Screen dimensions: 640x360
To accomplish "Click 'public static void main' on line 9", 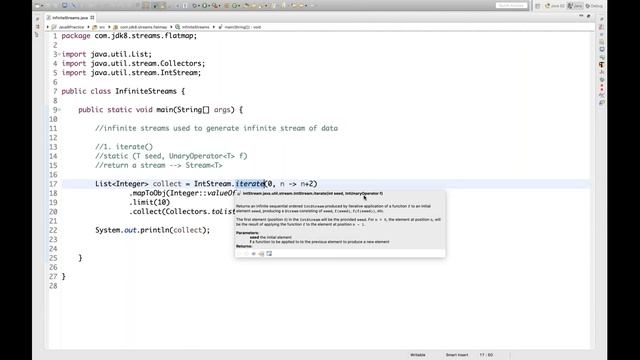I will [126, 110].
